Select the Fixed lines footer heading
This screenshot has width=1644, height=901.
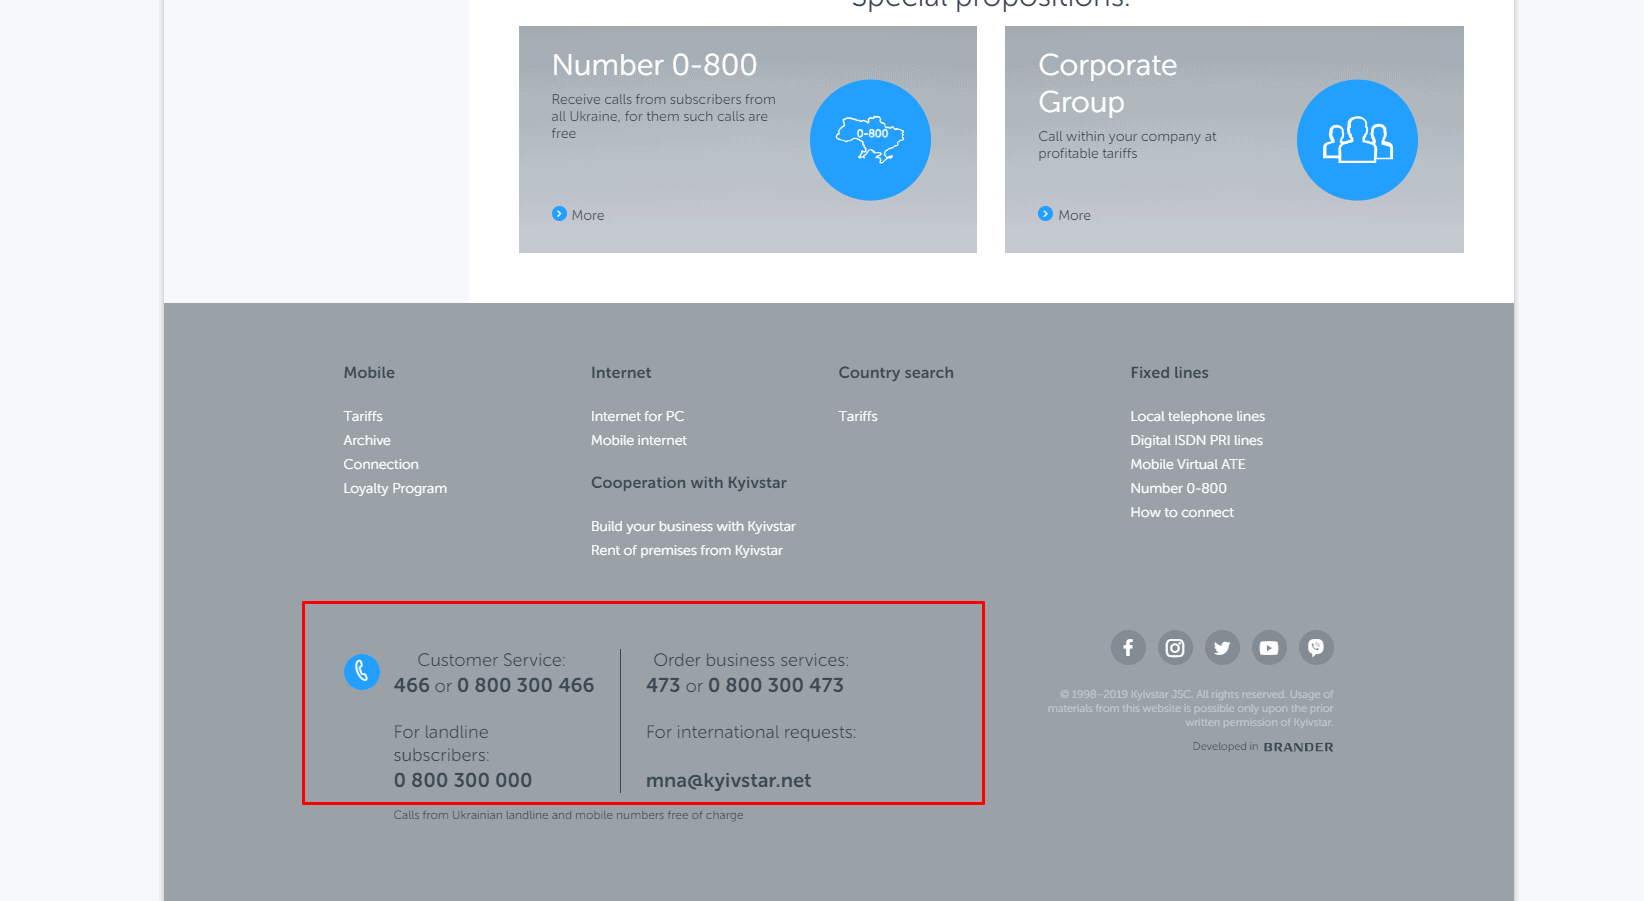point(1170,372)
